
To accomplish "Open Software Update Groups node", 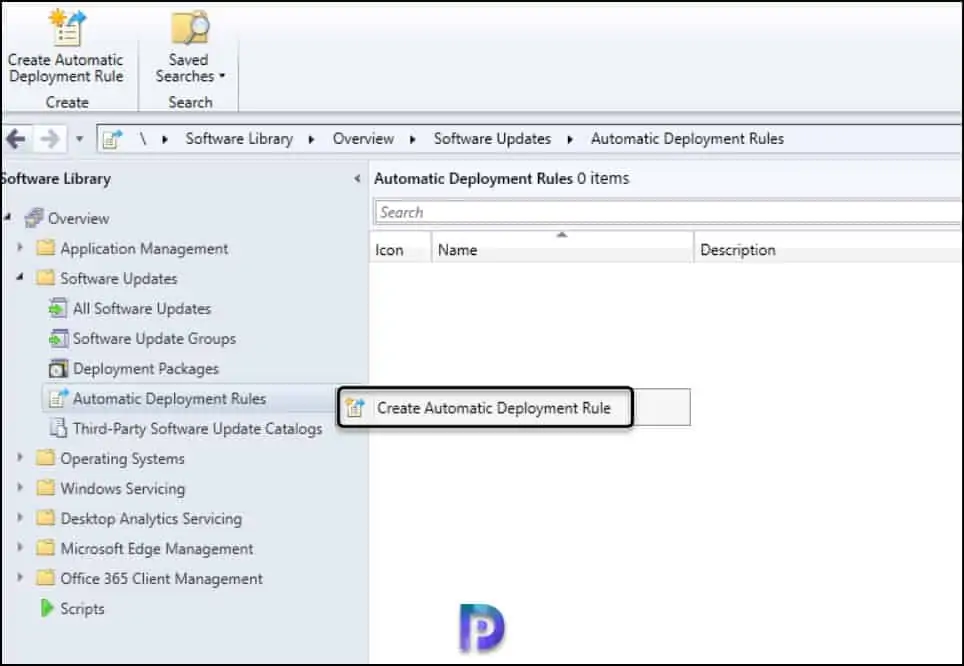I will (x=154, y=339).
